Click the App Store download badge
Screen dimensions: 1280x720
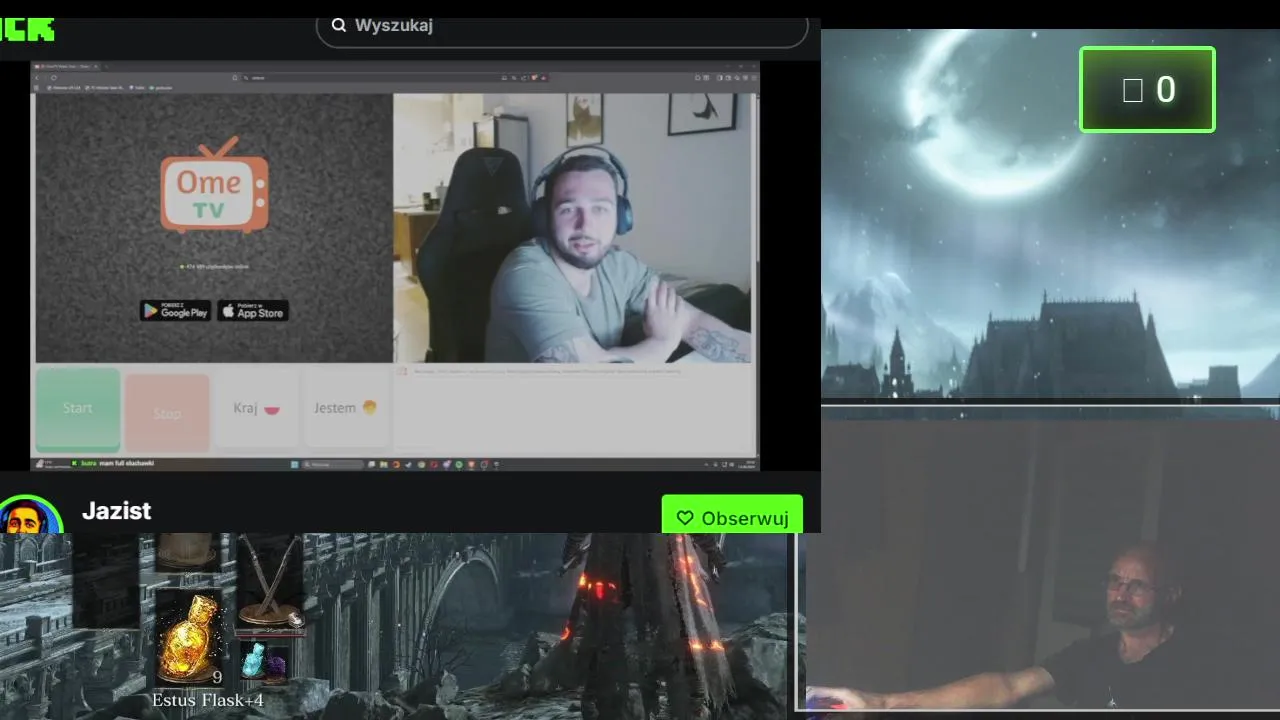coord(253,311)
